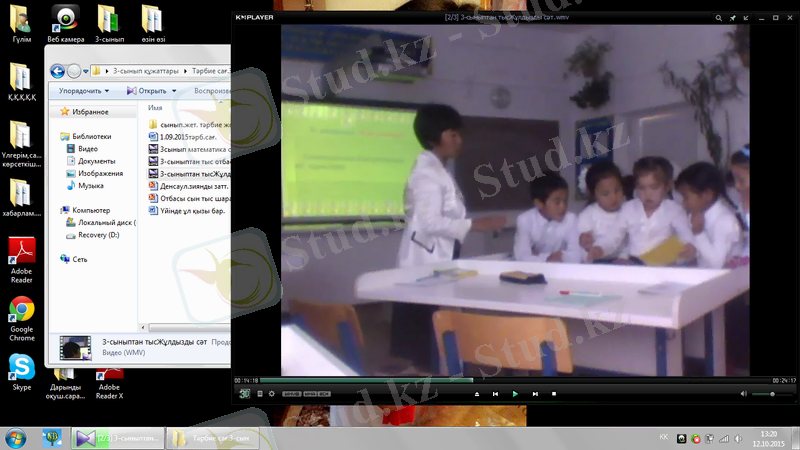
Task: Open the Windows Start menu
Action: click(x=16, y=438)
